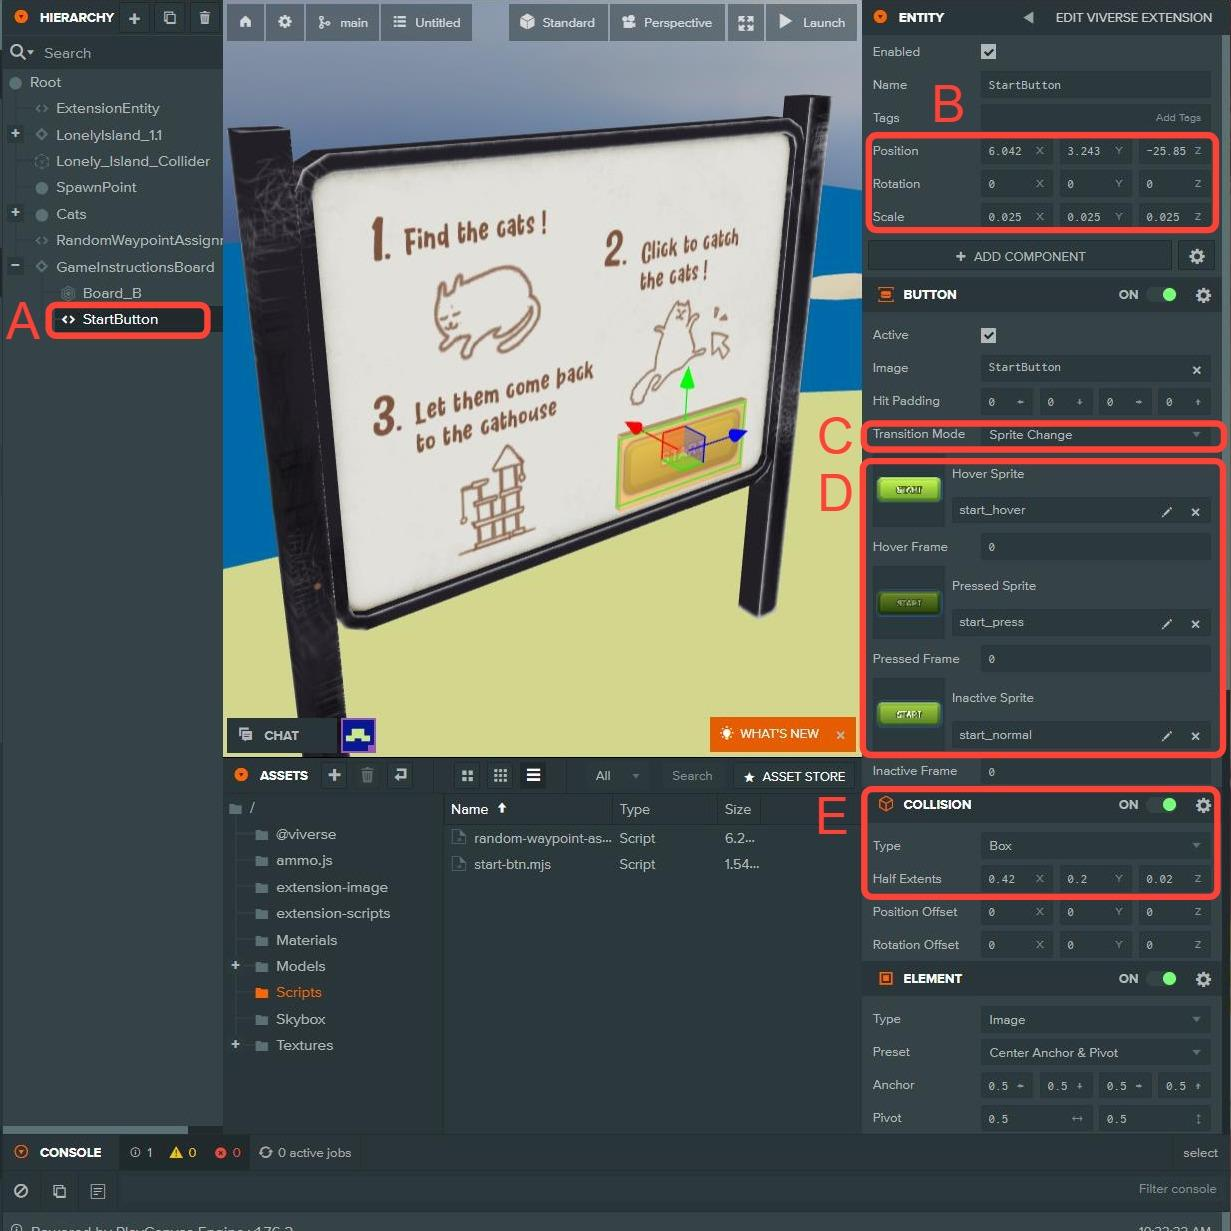
Task: Click the Add Component button
Action: click(x=1019, y=257)
